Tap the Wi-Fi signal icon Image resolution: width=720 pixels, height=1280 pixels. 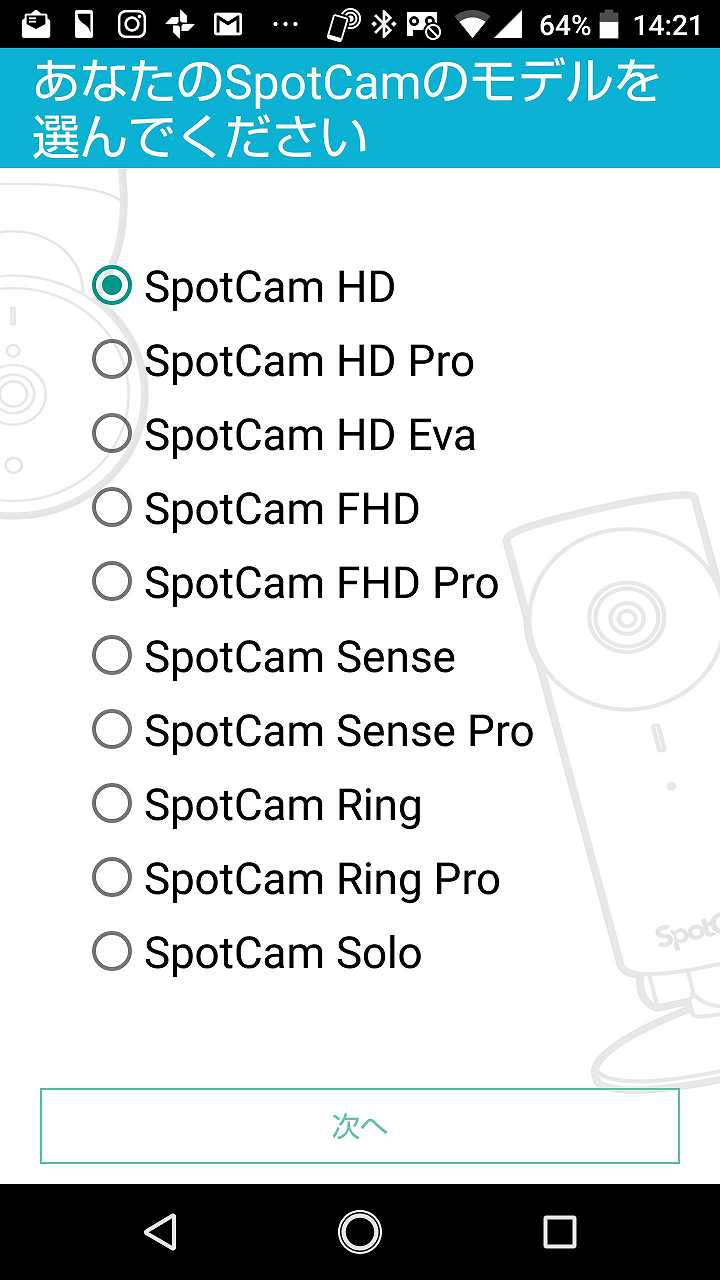[x=474, y=24]
